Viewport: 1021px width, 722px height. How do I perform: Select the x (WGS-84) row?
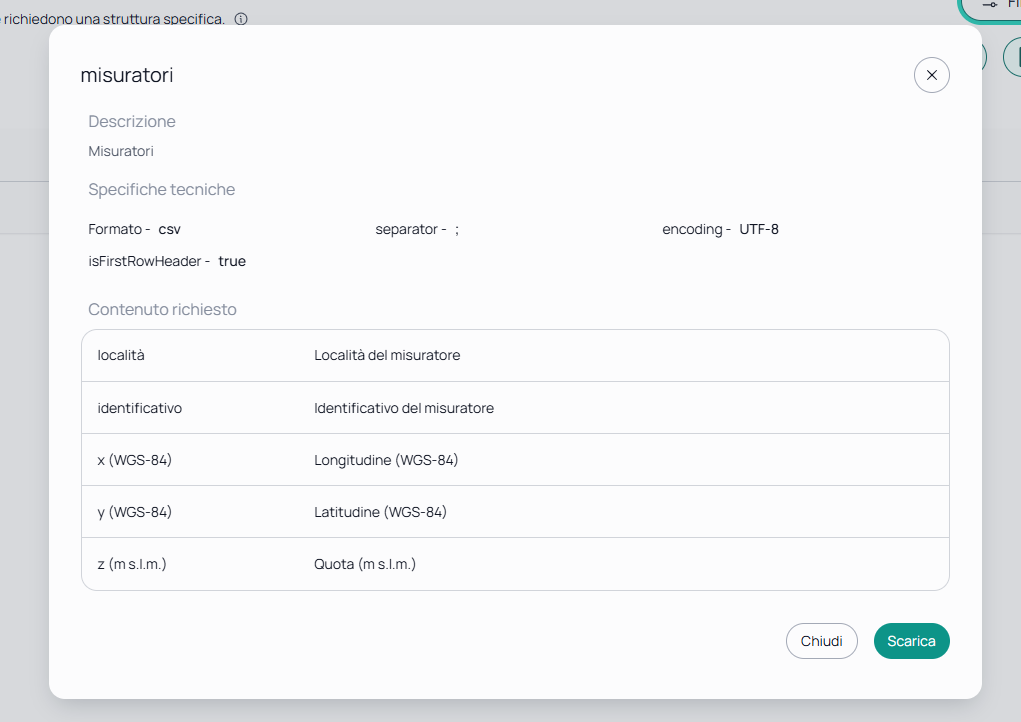[515, 460]
